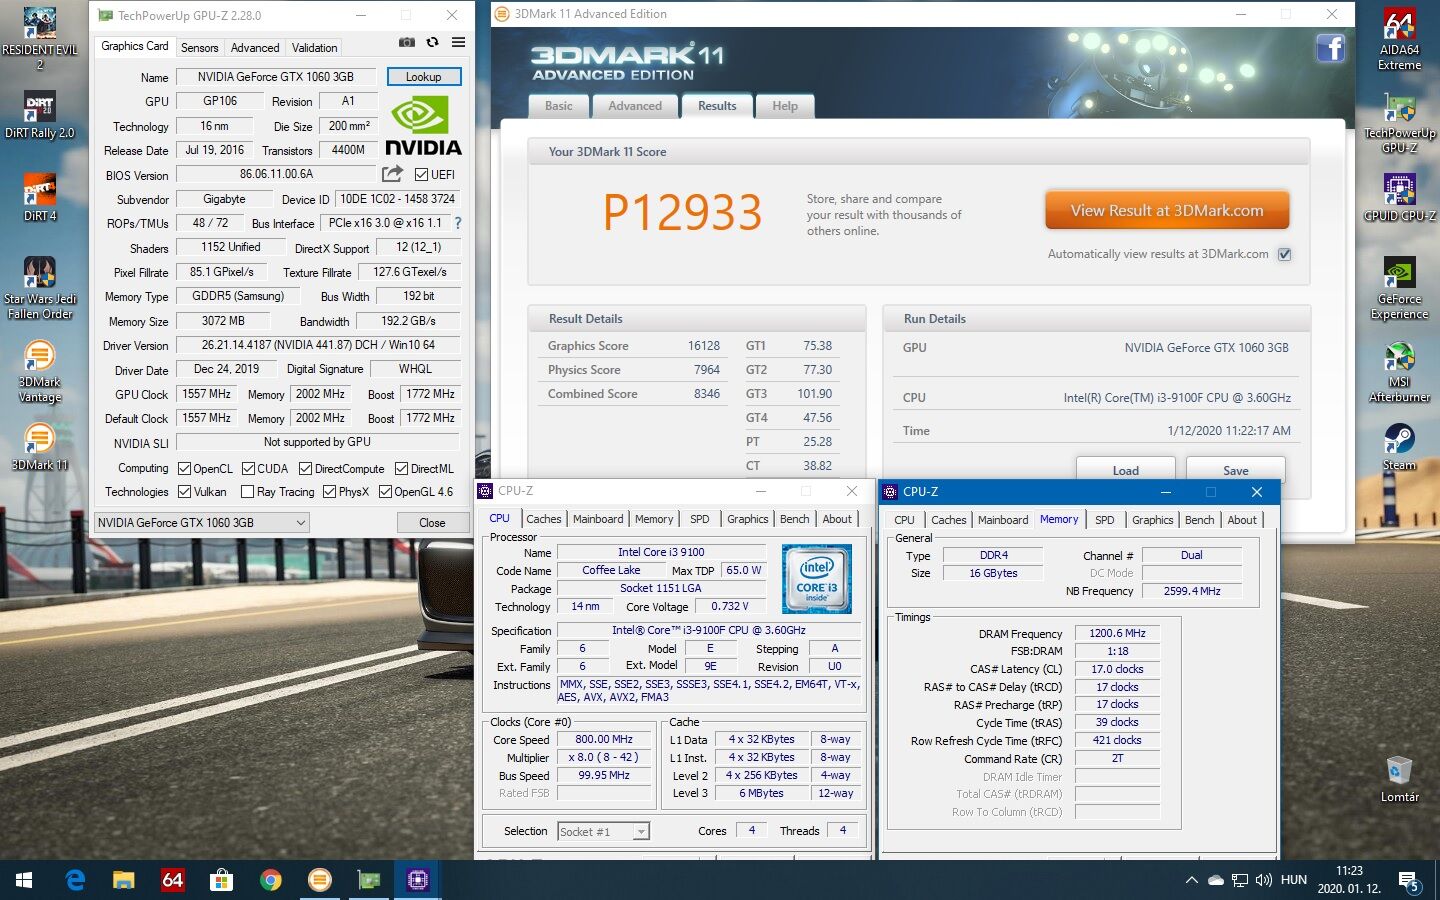
Task: Open Validation tab in GPU-Z
Action: pyautogui.click(x=314, y=47)
